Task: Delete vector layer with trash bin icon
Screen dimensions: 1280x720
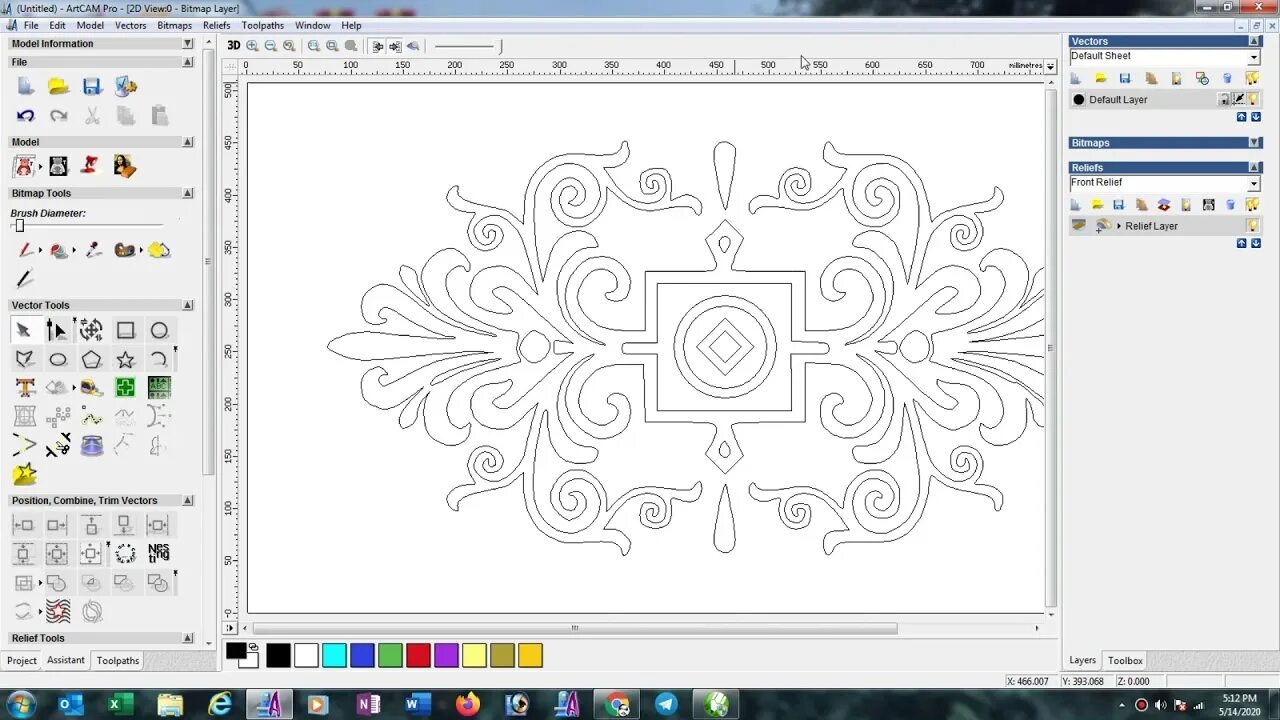Action: pos(1228,78)
